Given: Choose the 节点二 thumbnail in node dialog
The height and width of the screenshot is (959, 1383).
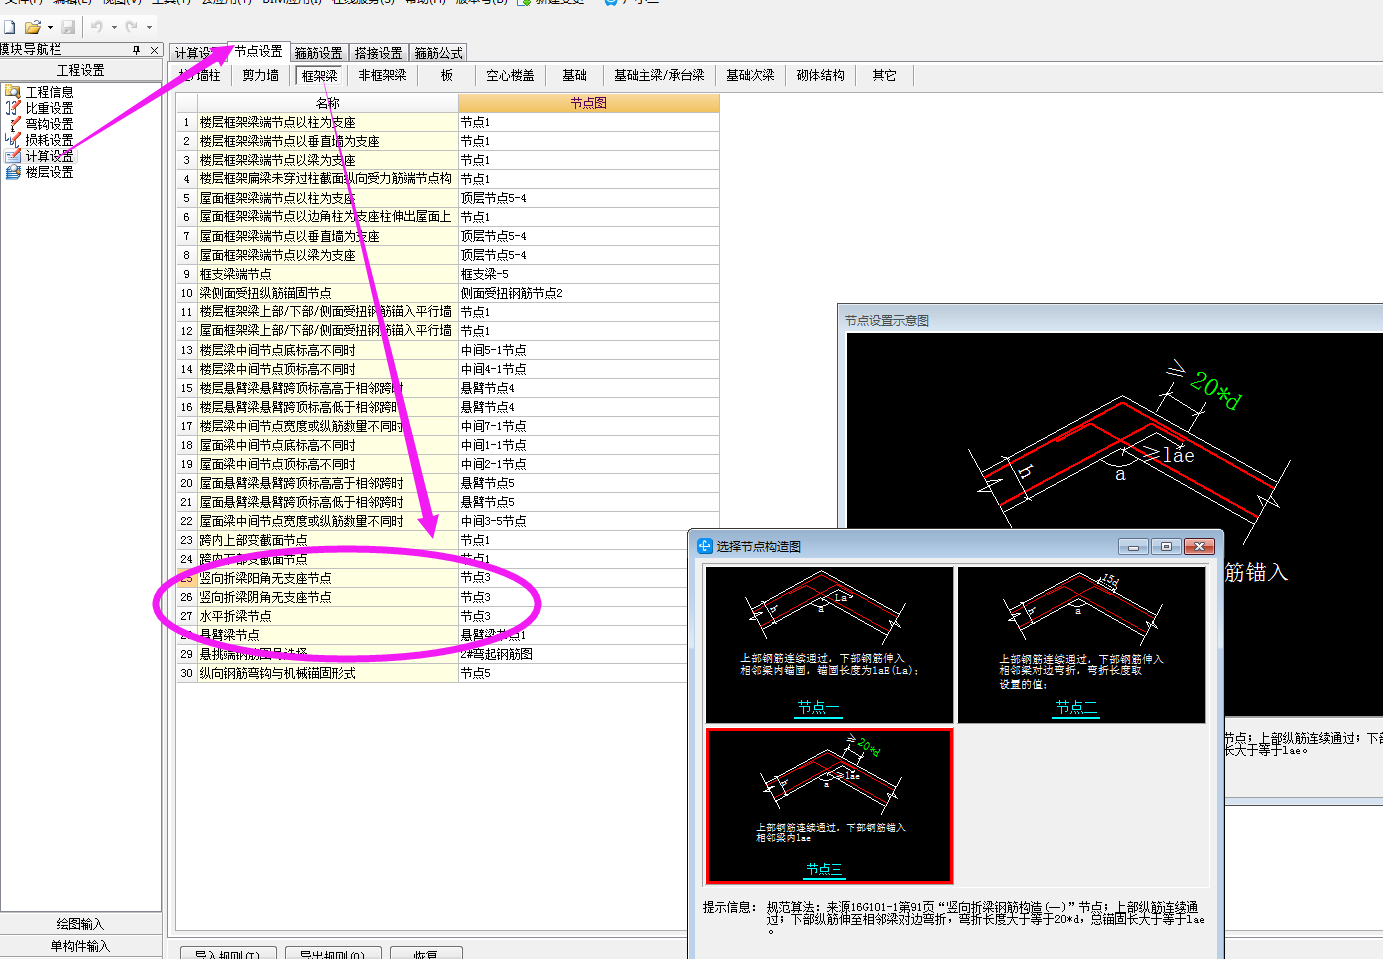Looking at the screenshot, I should (x=1082, y=644).
